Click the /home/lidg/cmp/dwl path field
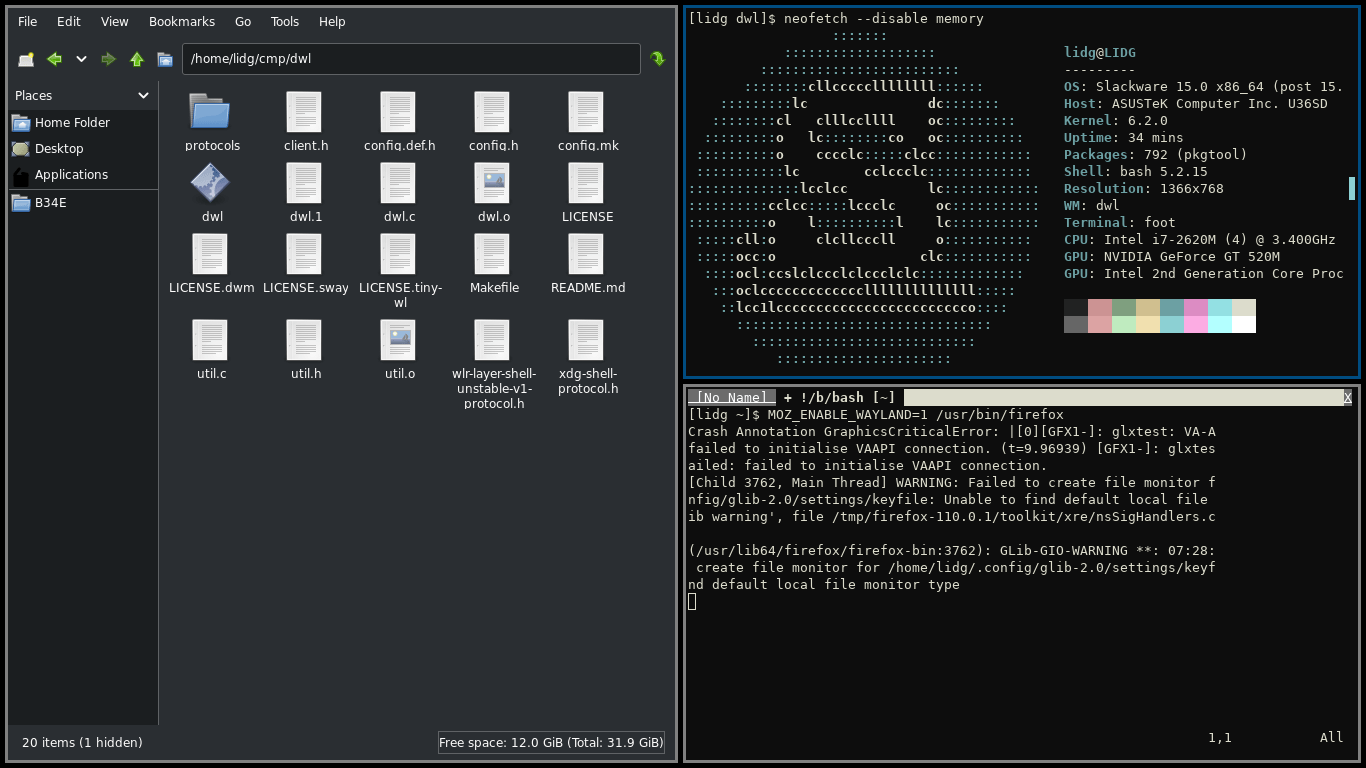Screen dimensions: 1366x768 [x=411, y=59]
